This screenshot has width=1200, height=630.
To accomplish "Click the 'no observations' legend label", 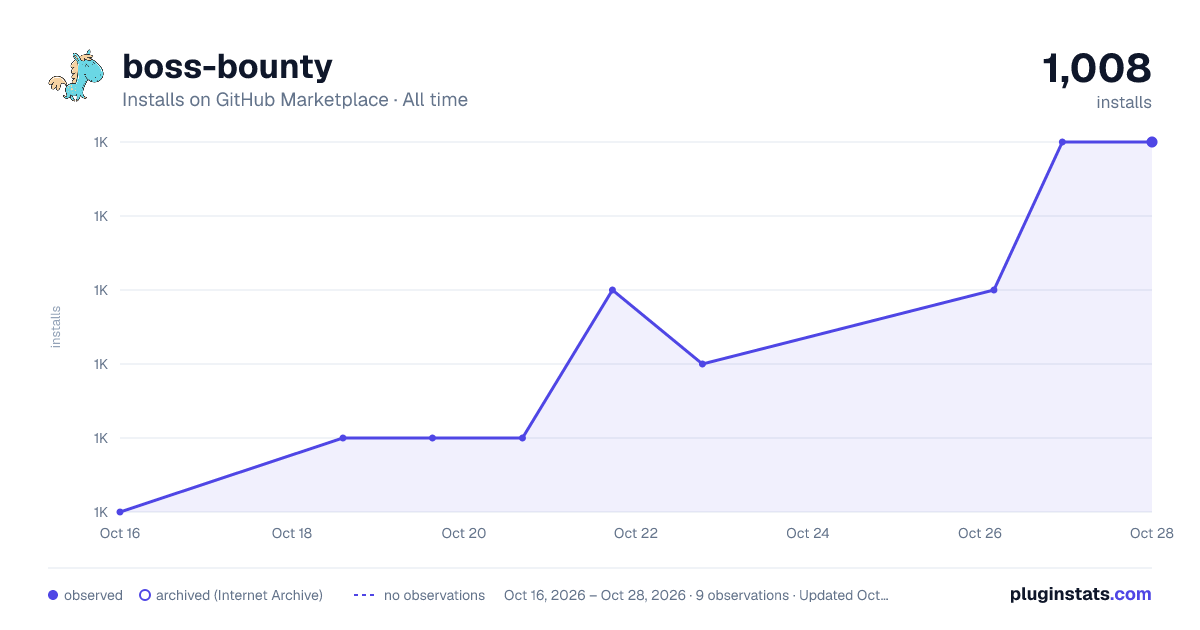I will (x=434, y=595).
